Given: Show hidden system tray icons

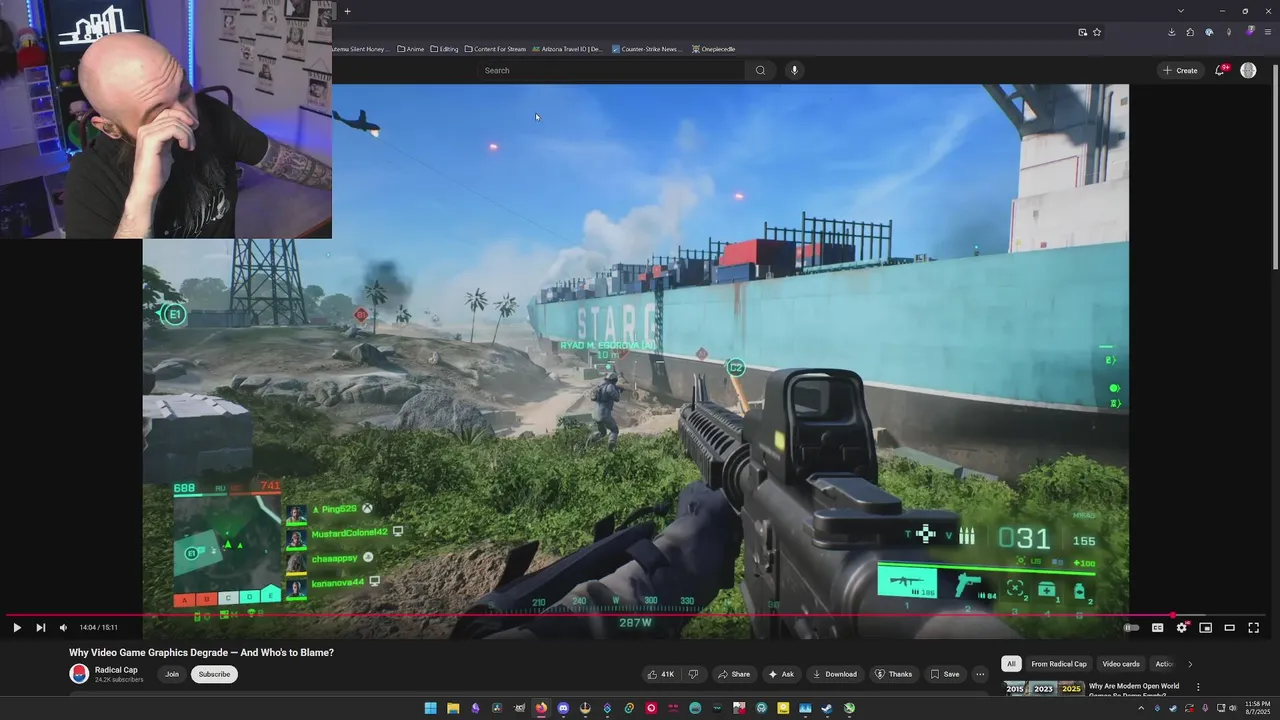Looking at the screenshot, I should click(1143, 708).
